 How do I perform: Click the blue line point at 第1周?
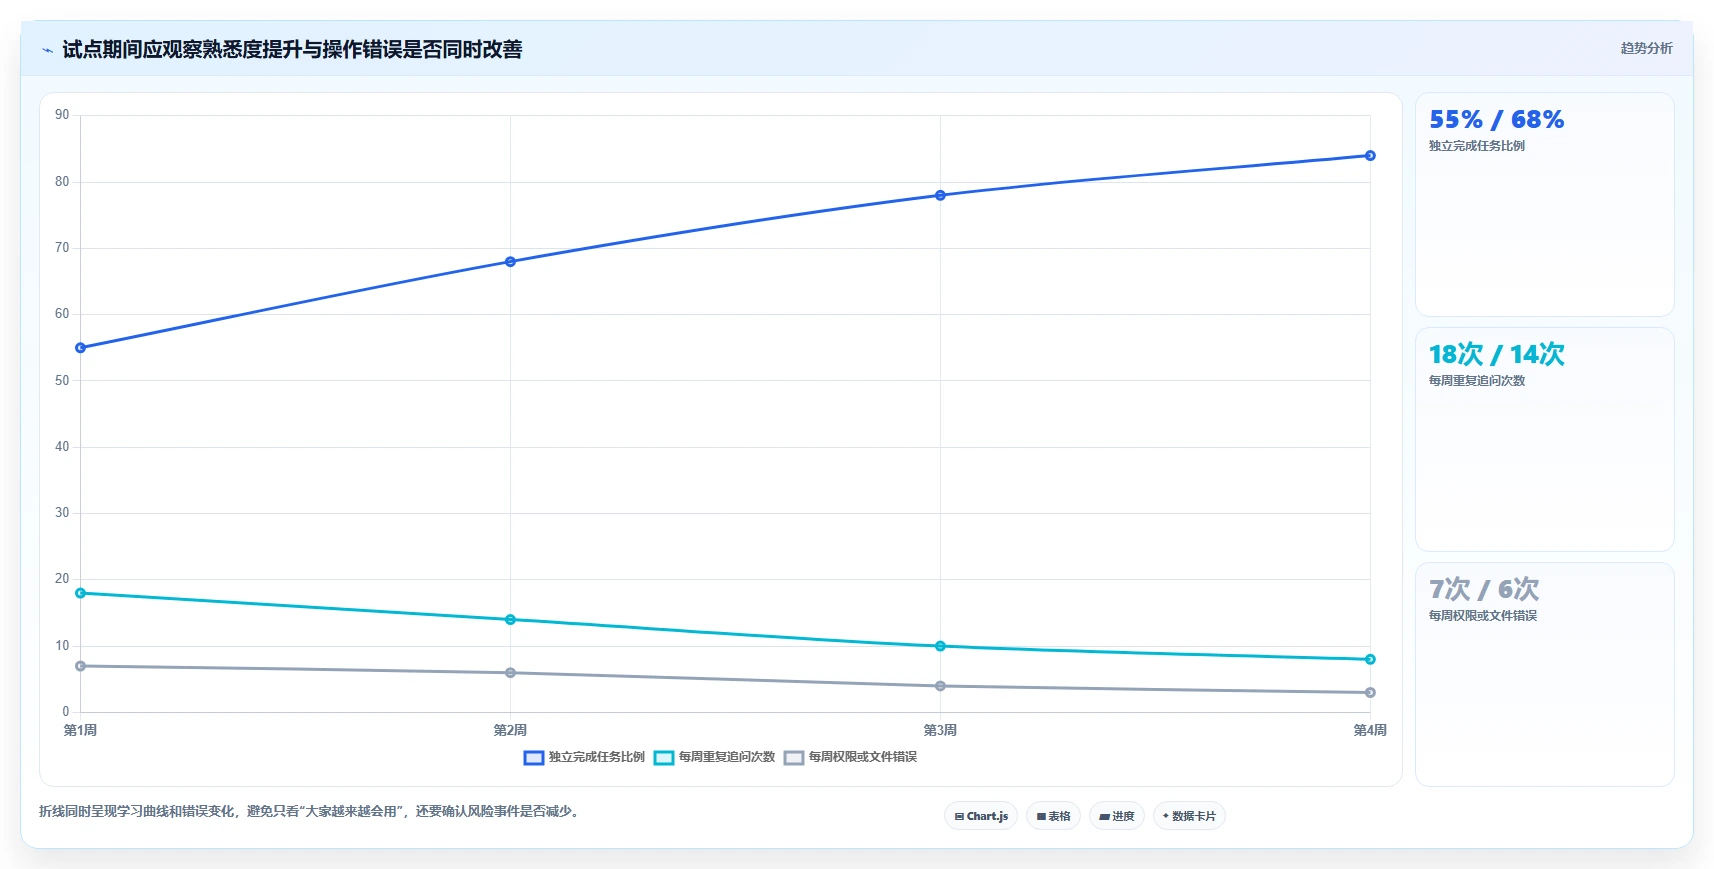coord(81,348)
